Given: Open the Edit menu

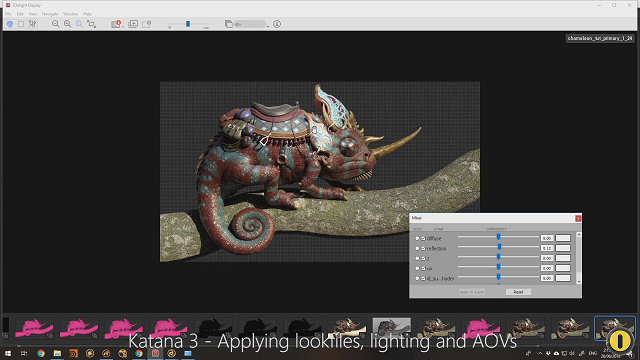Looking at the screenshot, I should (20, 14).
